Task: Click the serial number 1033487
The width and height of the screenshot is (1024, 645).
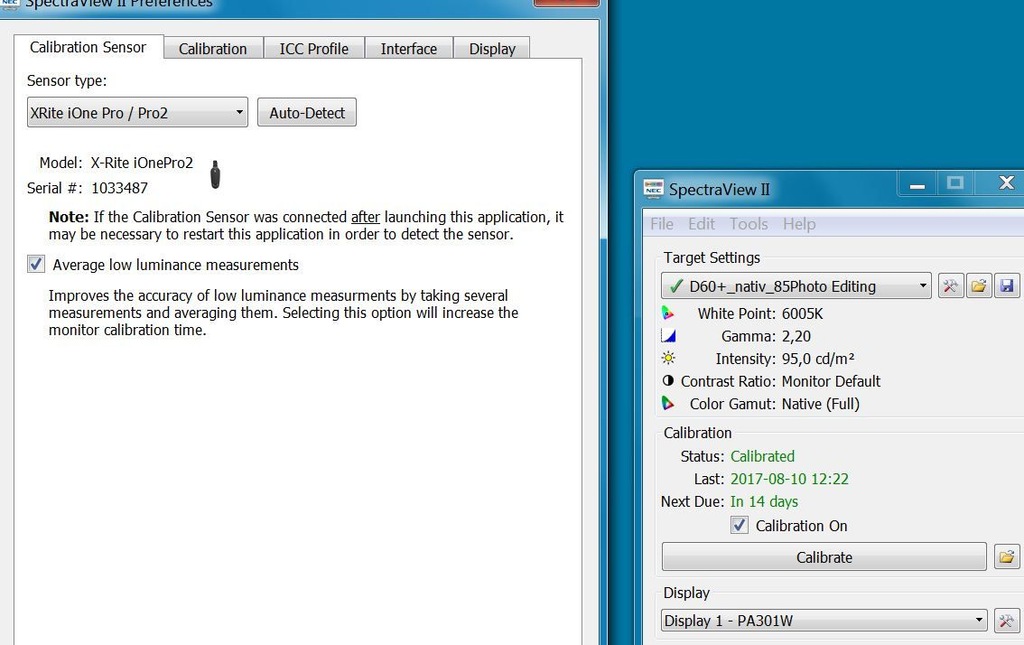Action: pos(120,188)
